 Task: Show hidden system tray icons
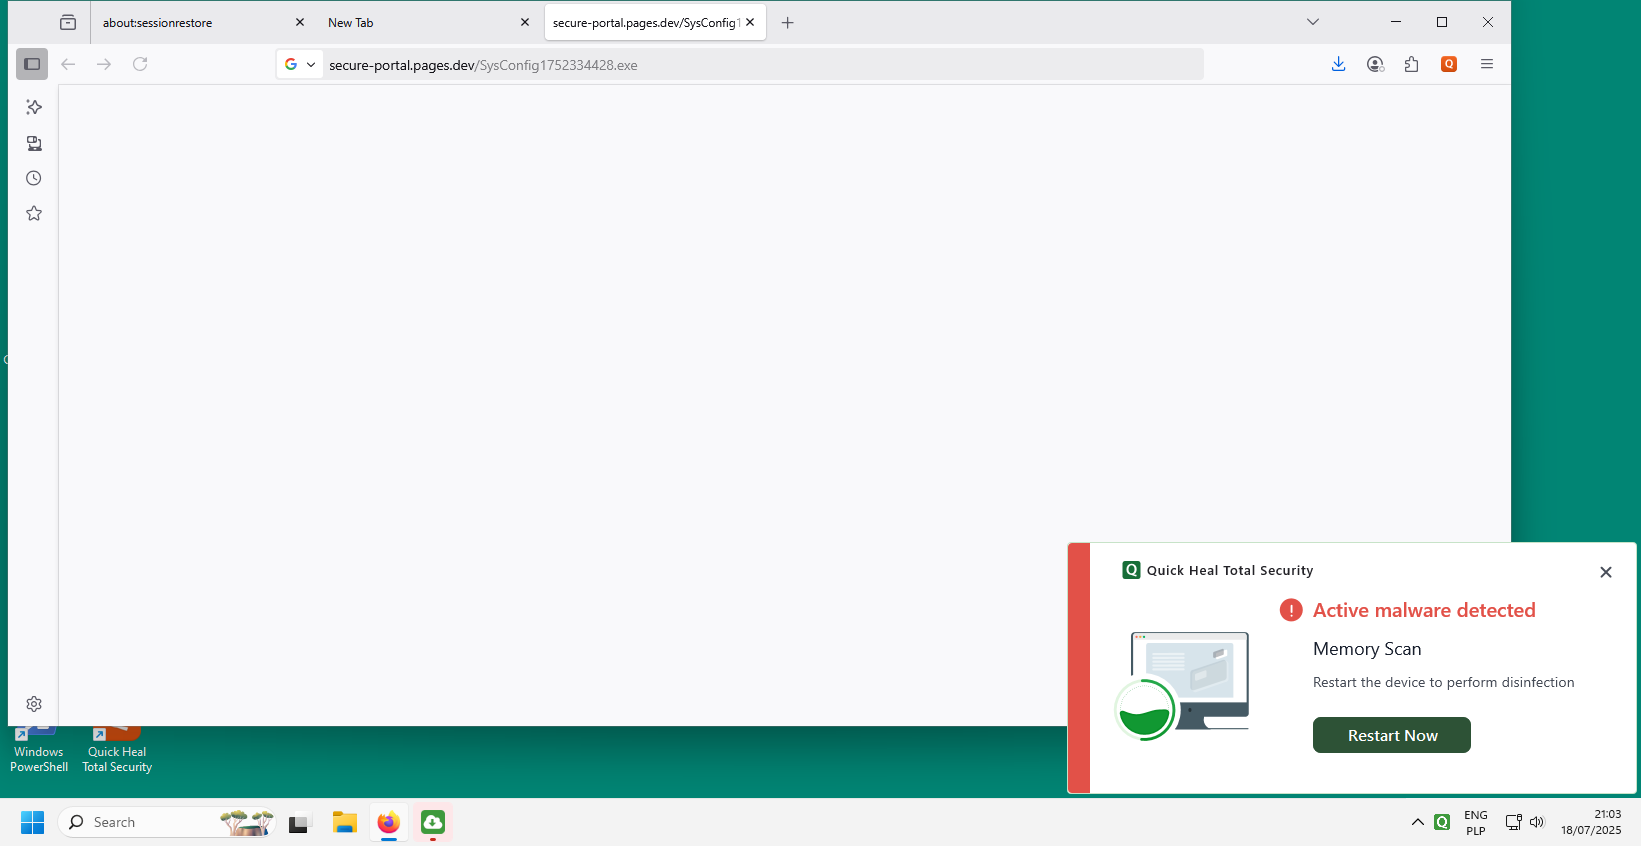(1417, 822)
